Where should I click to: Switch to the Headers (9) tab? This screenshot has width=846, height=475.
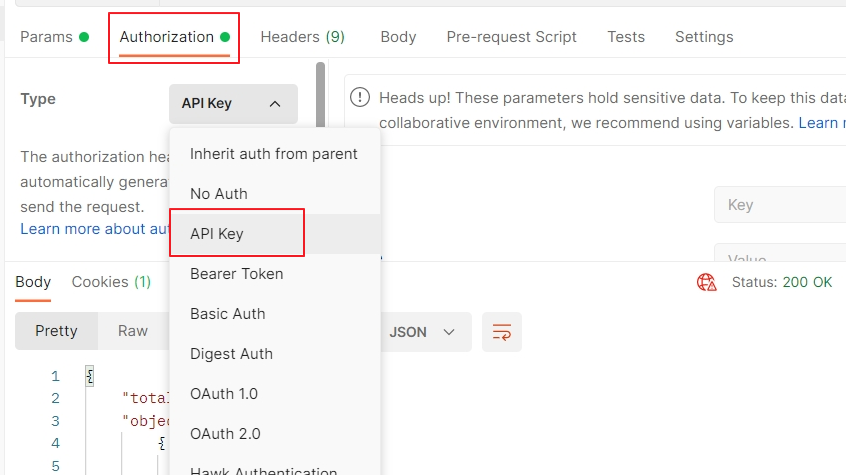point(302,37)
